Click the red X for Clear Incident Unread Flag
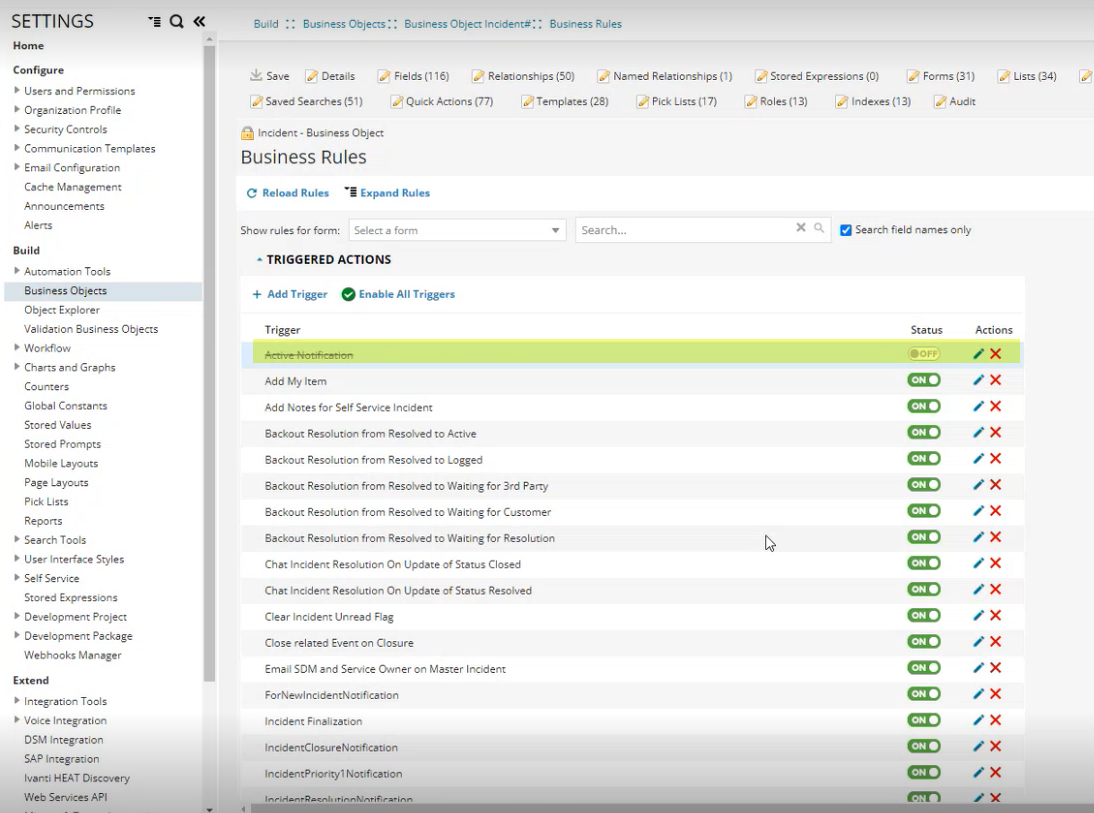This screenshot has height=813, width=1094. click(x=996, y=616)
